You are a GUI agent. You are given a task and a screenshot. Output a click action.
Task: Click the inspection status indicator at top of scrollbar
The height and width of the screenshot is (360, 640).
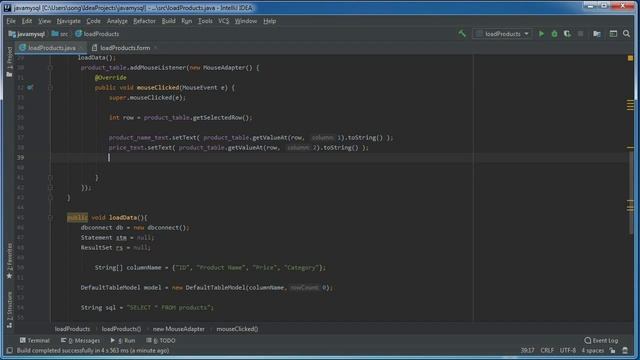[x=630, y=58]
